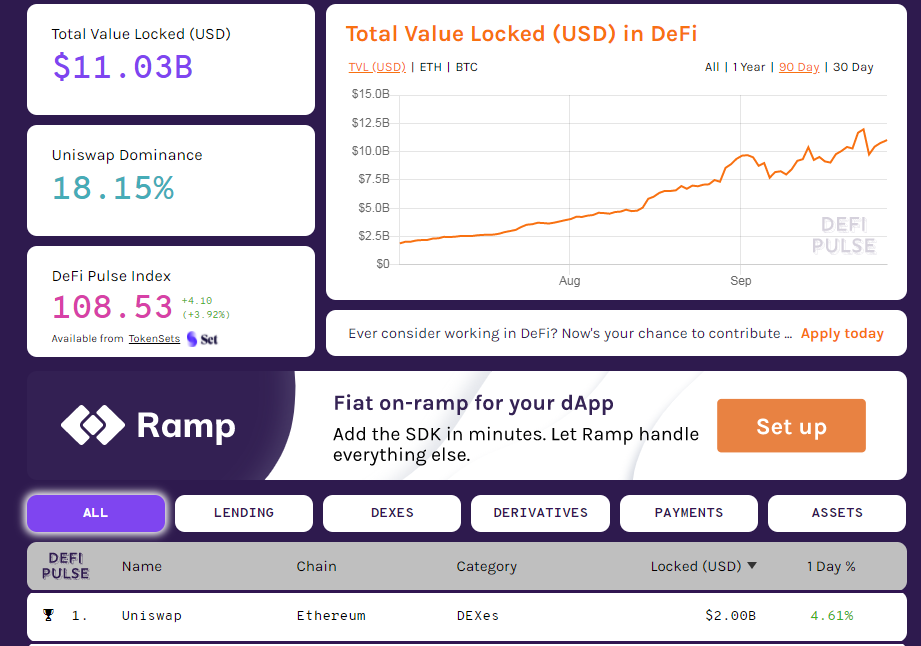The width and height of the screenshot is (921, 646).
Task: Click the 18.15% Uniswap Dominance value
Action: point(113,188)
